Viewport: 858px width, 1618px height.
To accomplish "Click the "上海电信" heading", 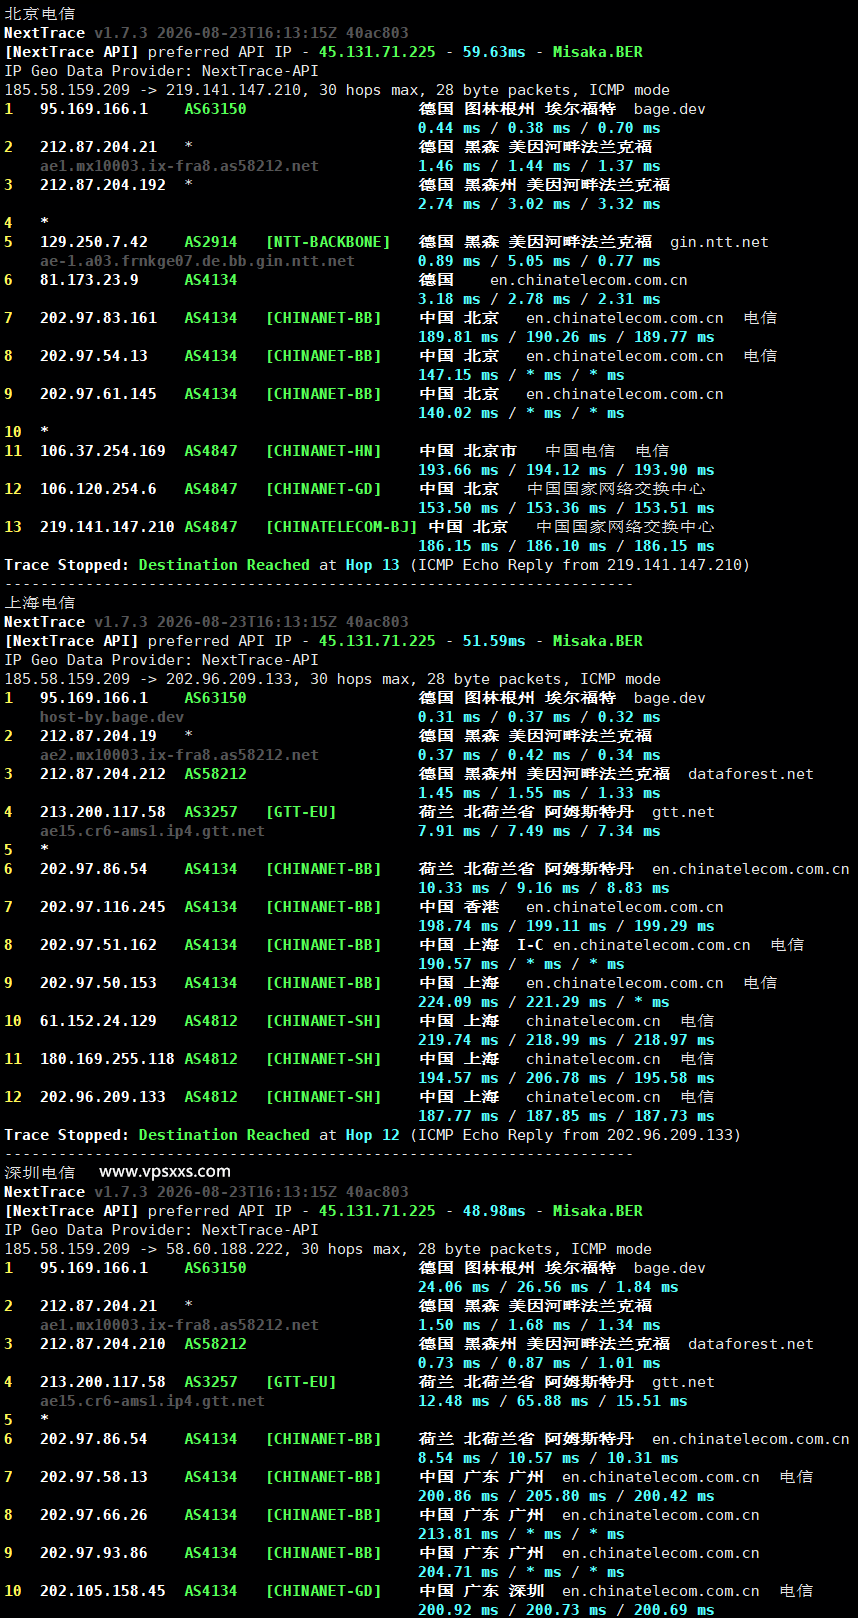I will (40, 603).
